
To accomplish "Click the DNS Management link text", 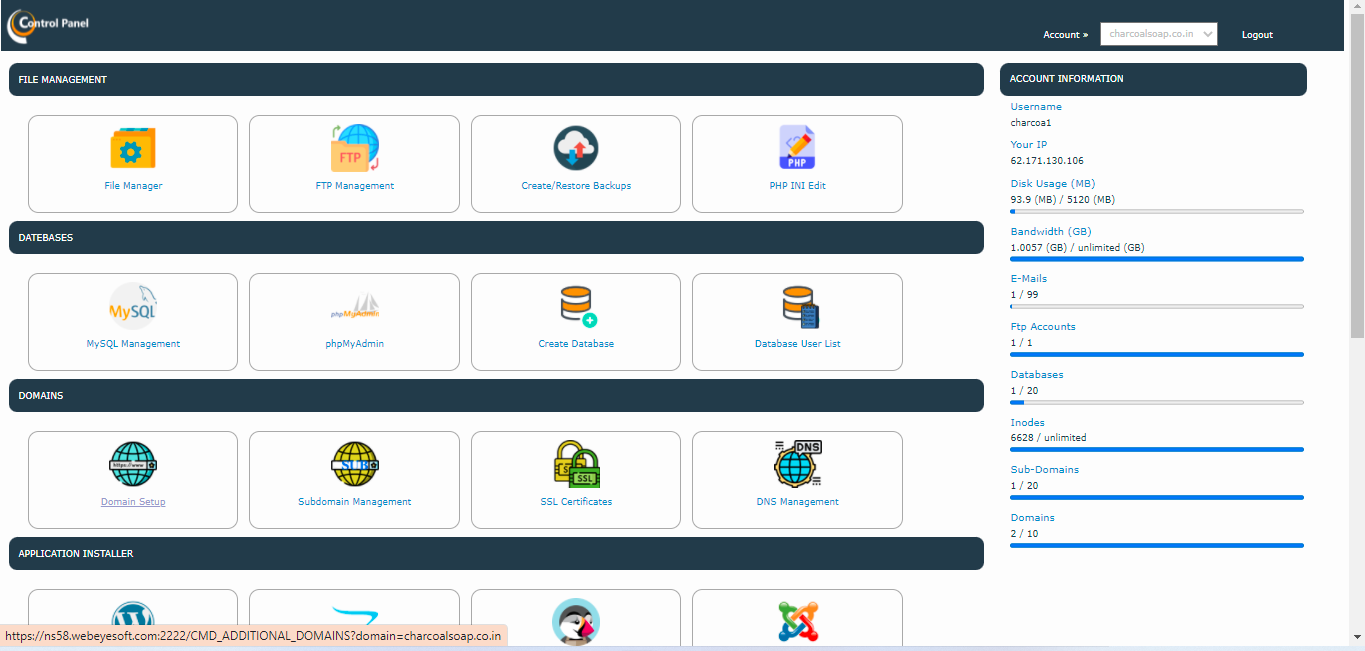I will pyautogui.click(x=797, y=502).
